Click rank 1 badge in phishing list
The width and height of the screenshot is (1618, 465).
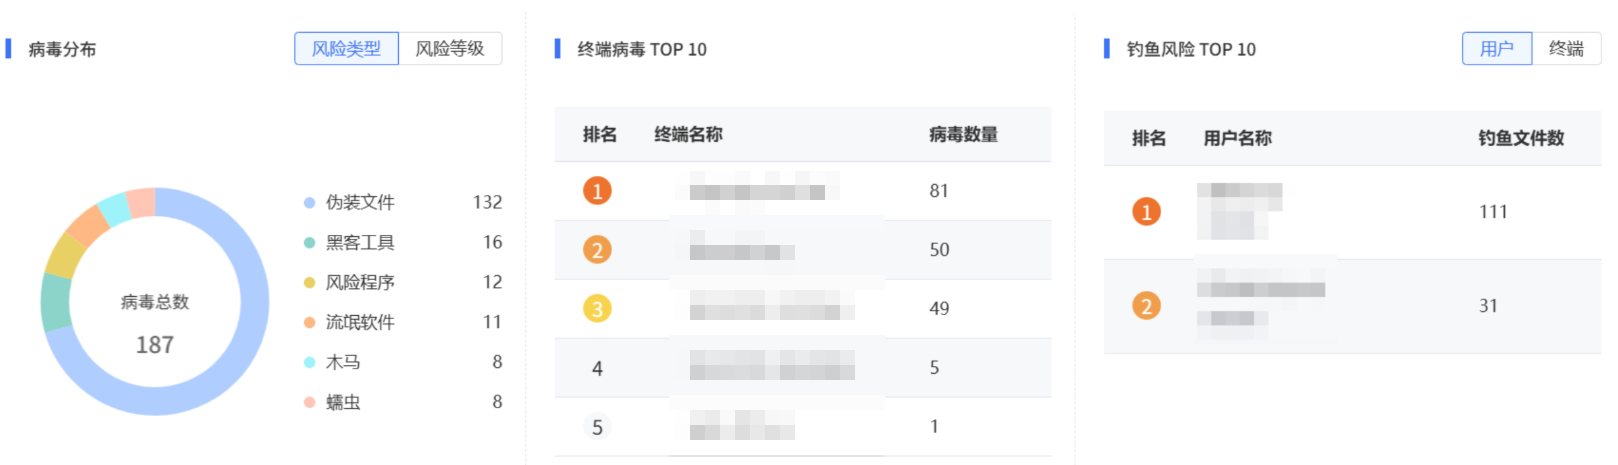[x=1146, y=211]
